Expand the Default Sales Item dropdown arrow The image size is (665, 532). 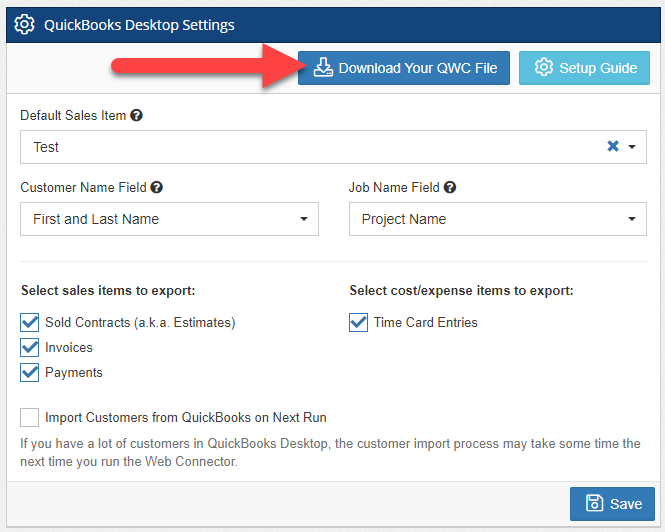click(632, 147)
